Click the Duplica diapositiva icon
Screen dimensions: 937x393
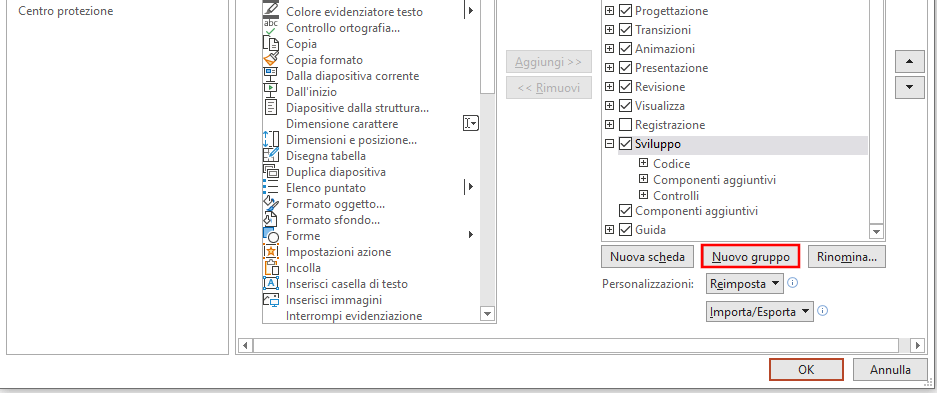pyautogui.click(x=271, y=171)
